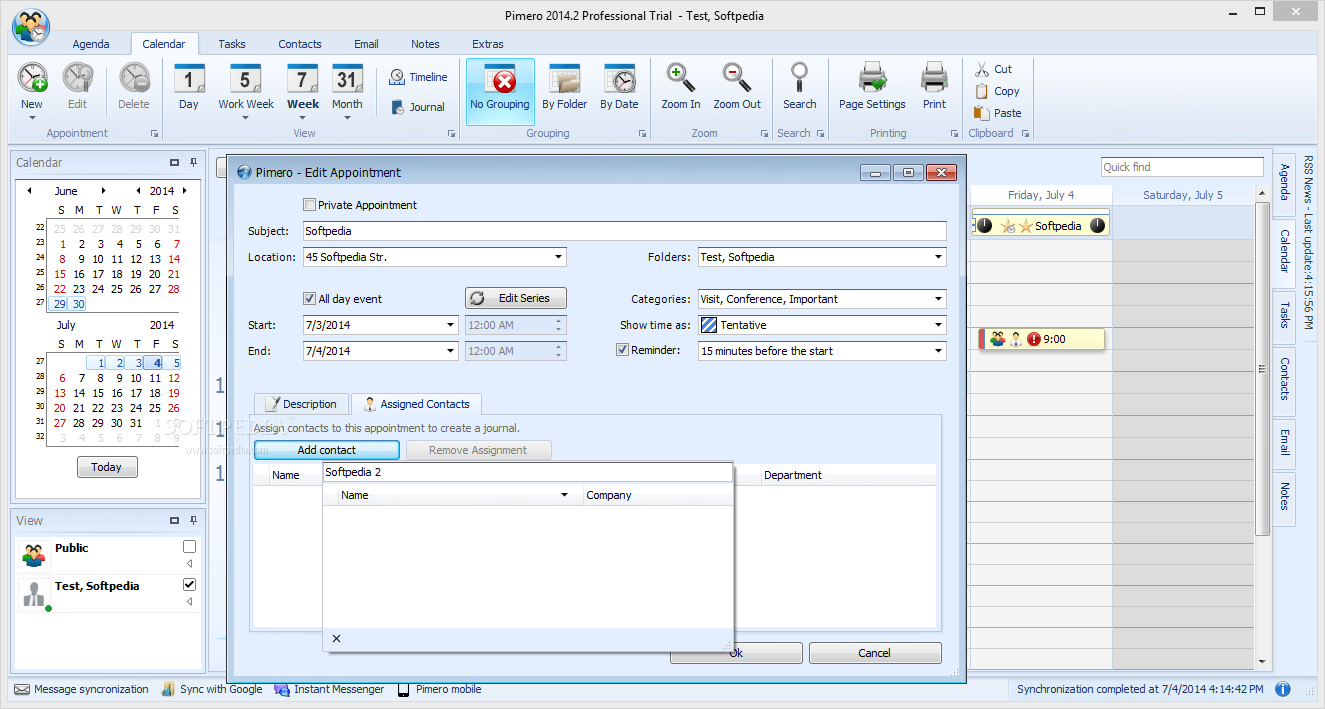Expand the New button dropdown arrow

click(x=32, y=118)
